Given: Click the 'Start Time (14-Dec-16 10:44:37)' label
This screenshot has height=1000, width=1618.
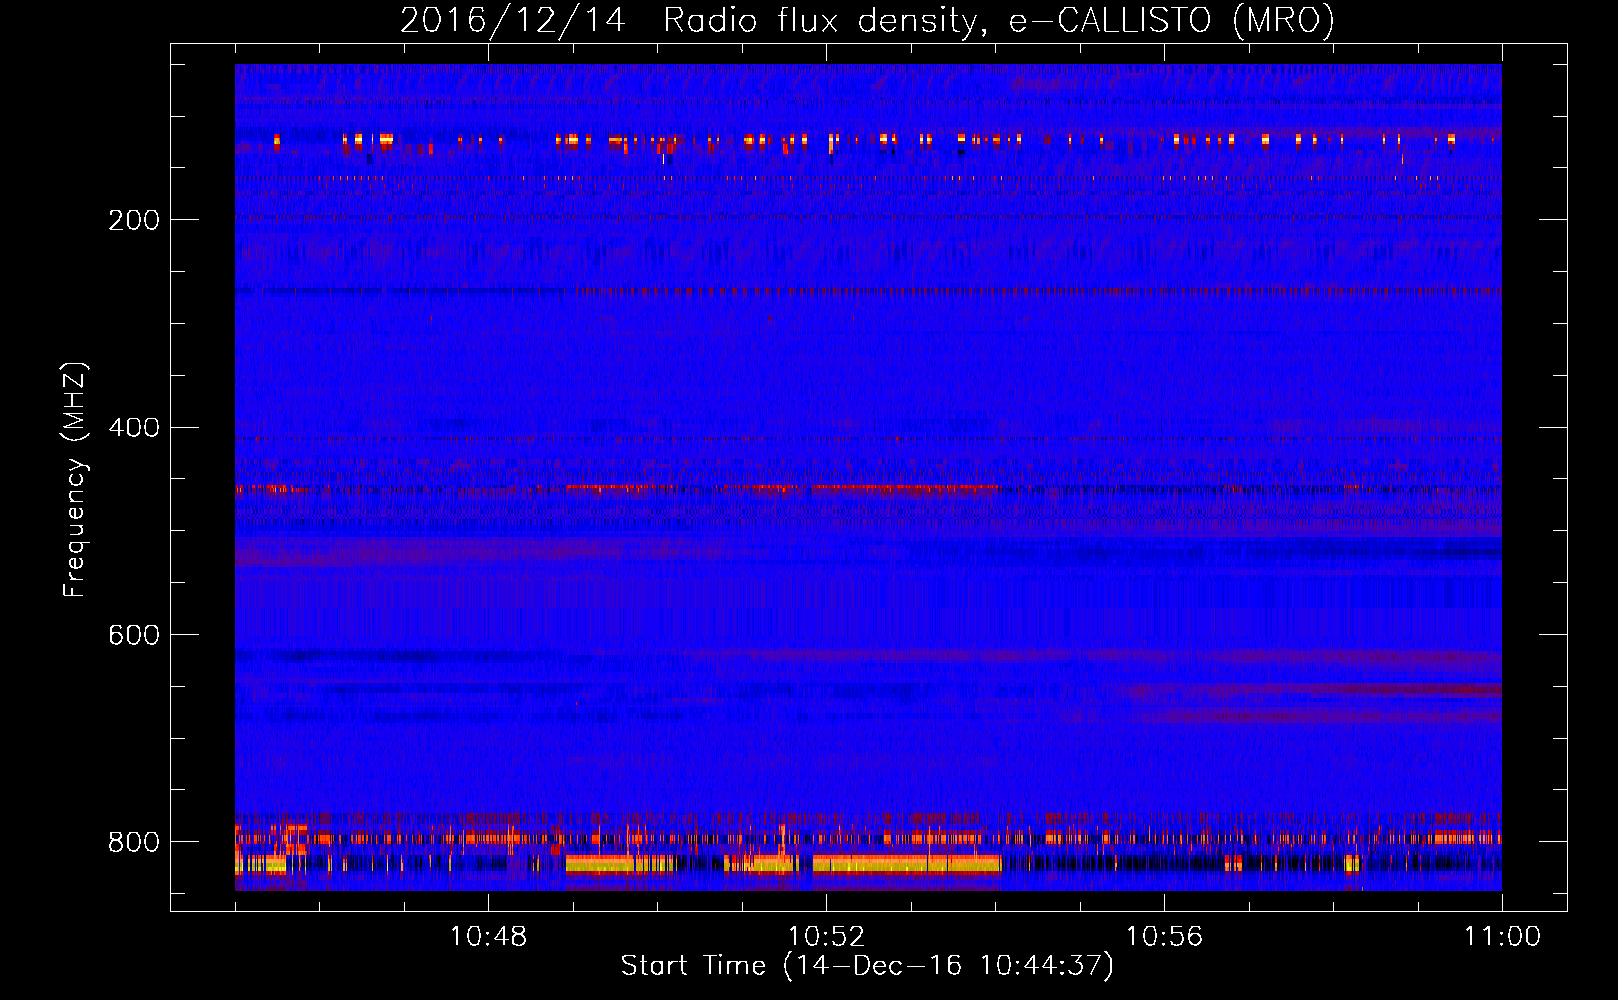Looking at the screenshot, I should [867, 966].
